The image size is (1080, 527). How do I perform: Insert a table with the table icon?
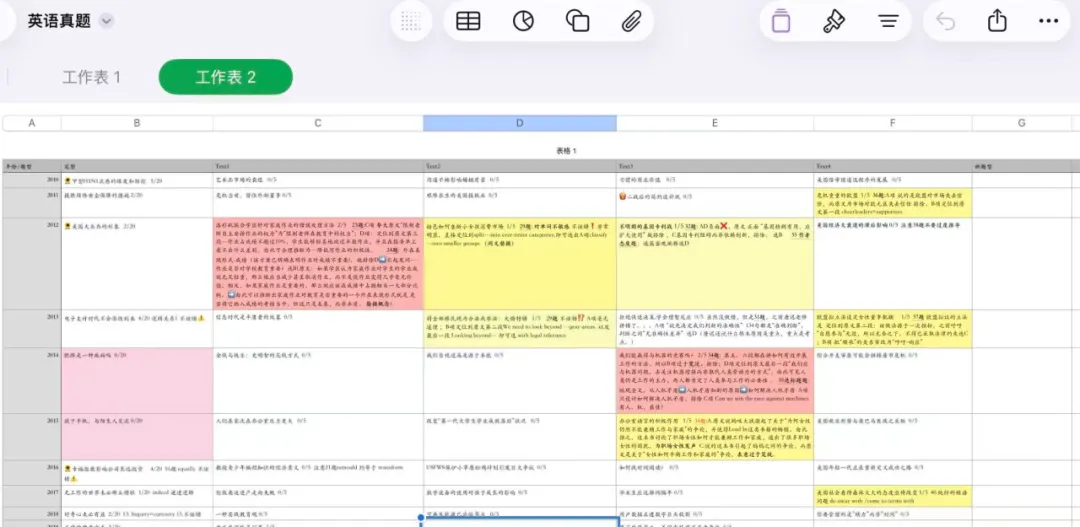pos(468,21)
